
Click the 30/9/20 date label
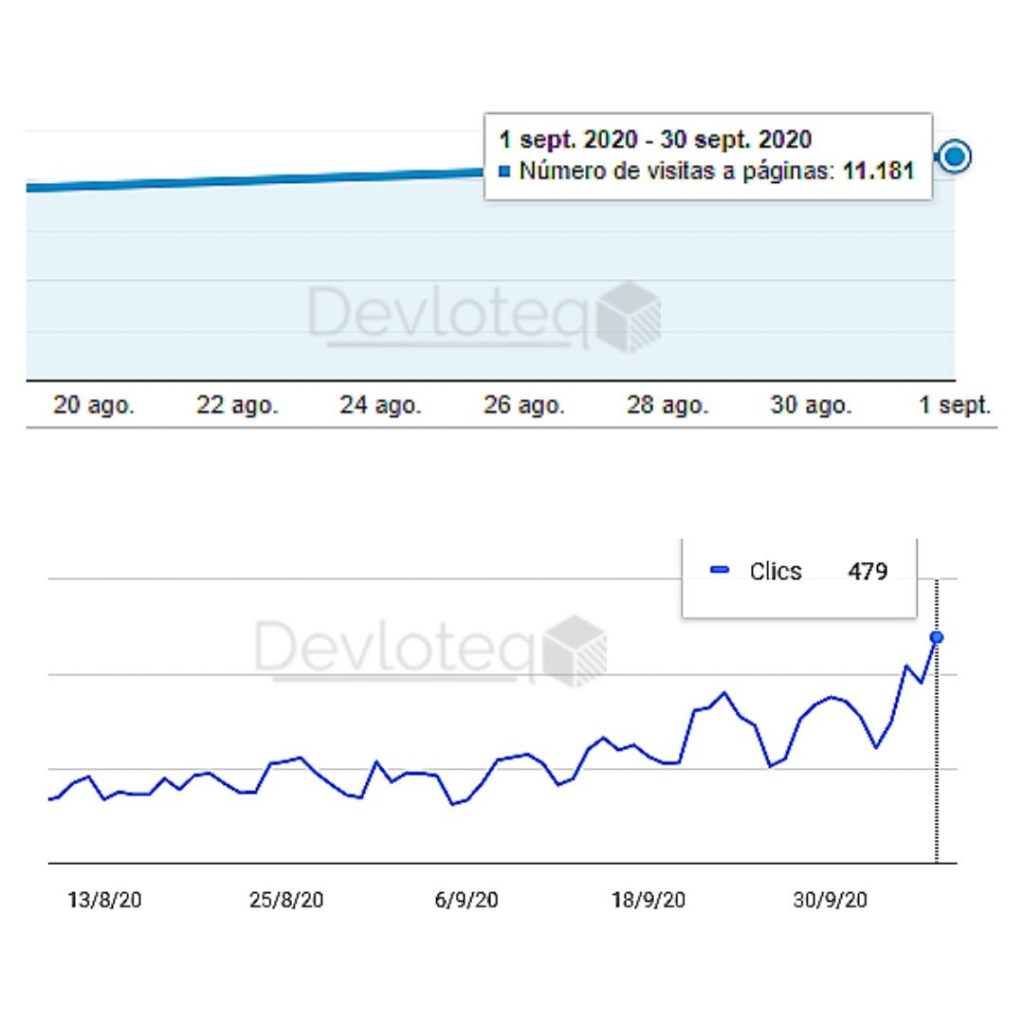(x=830, y=900)
